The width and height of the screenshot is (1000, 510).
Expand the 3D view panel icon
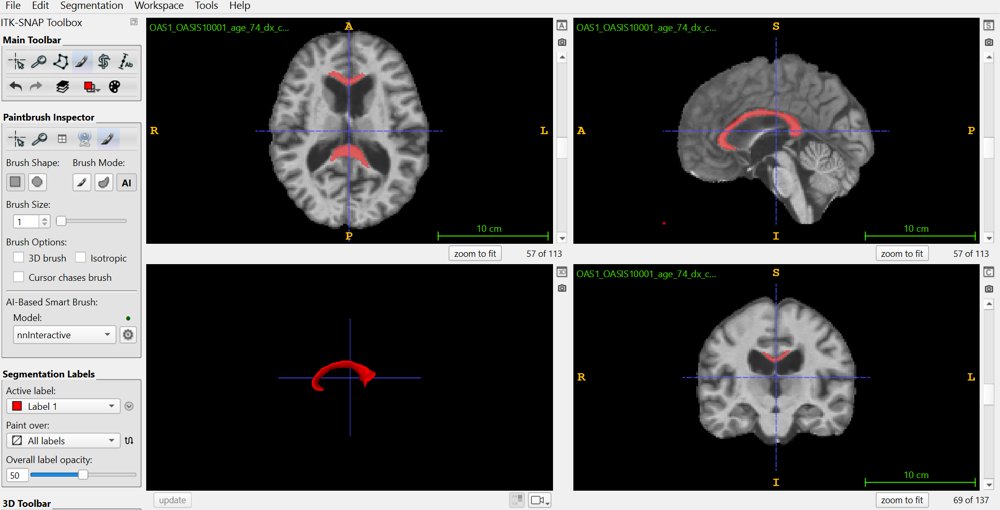(x=561, y=272)
